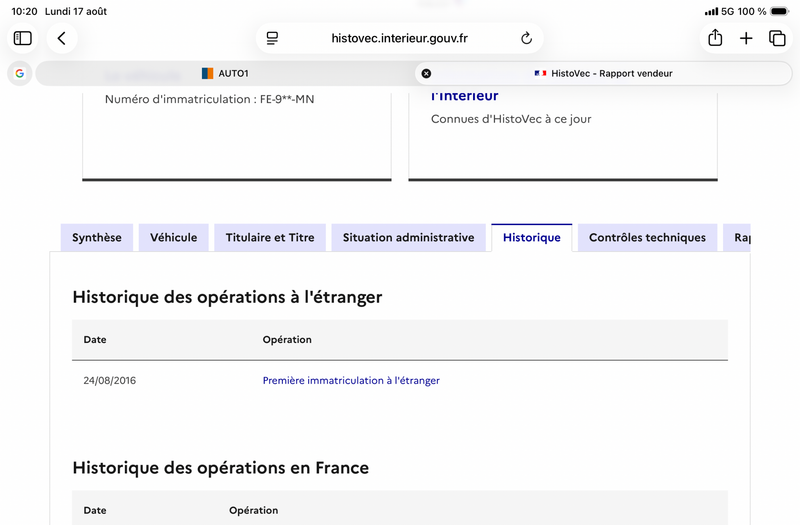Close the HistoVec tab with X icon
The image size is (800, 525).
426,73
